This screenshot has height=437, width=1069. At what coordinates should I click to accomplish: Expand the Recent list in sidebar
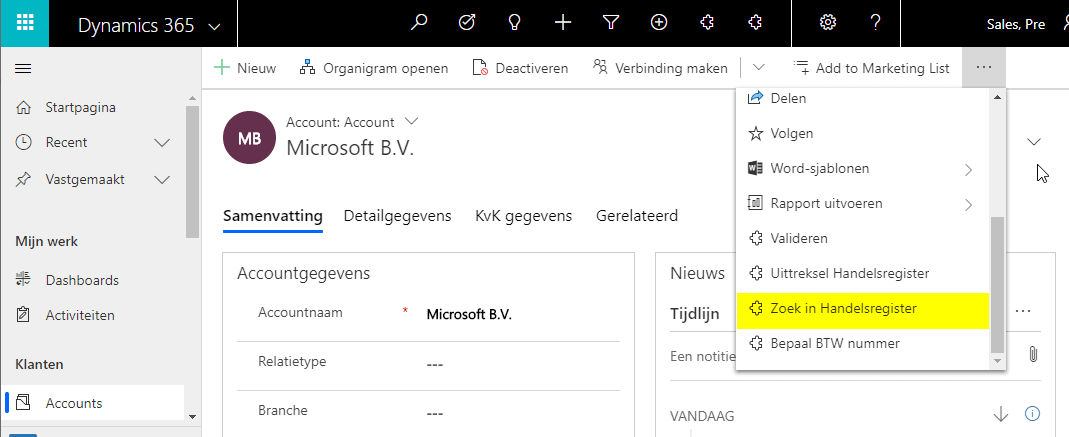[162, 142]
